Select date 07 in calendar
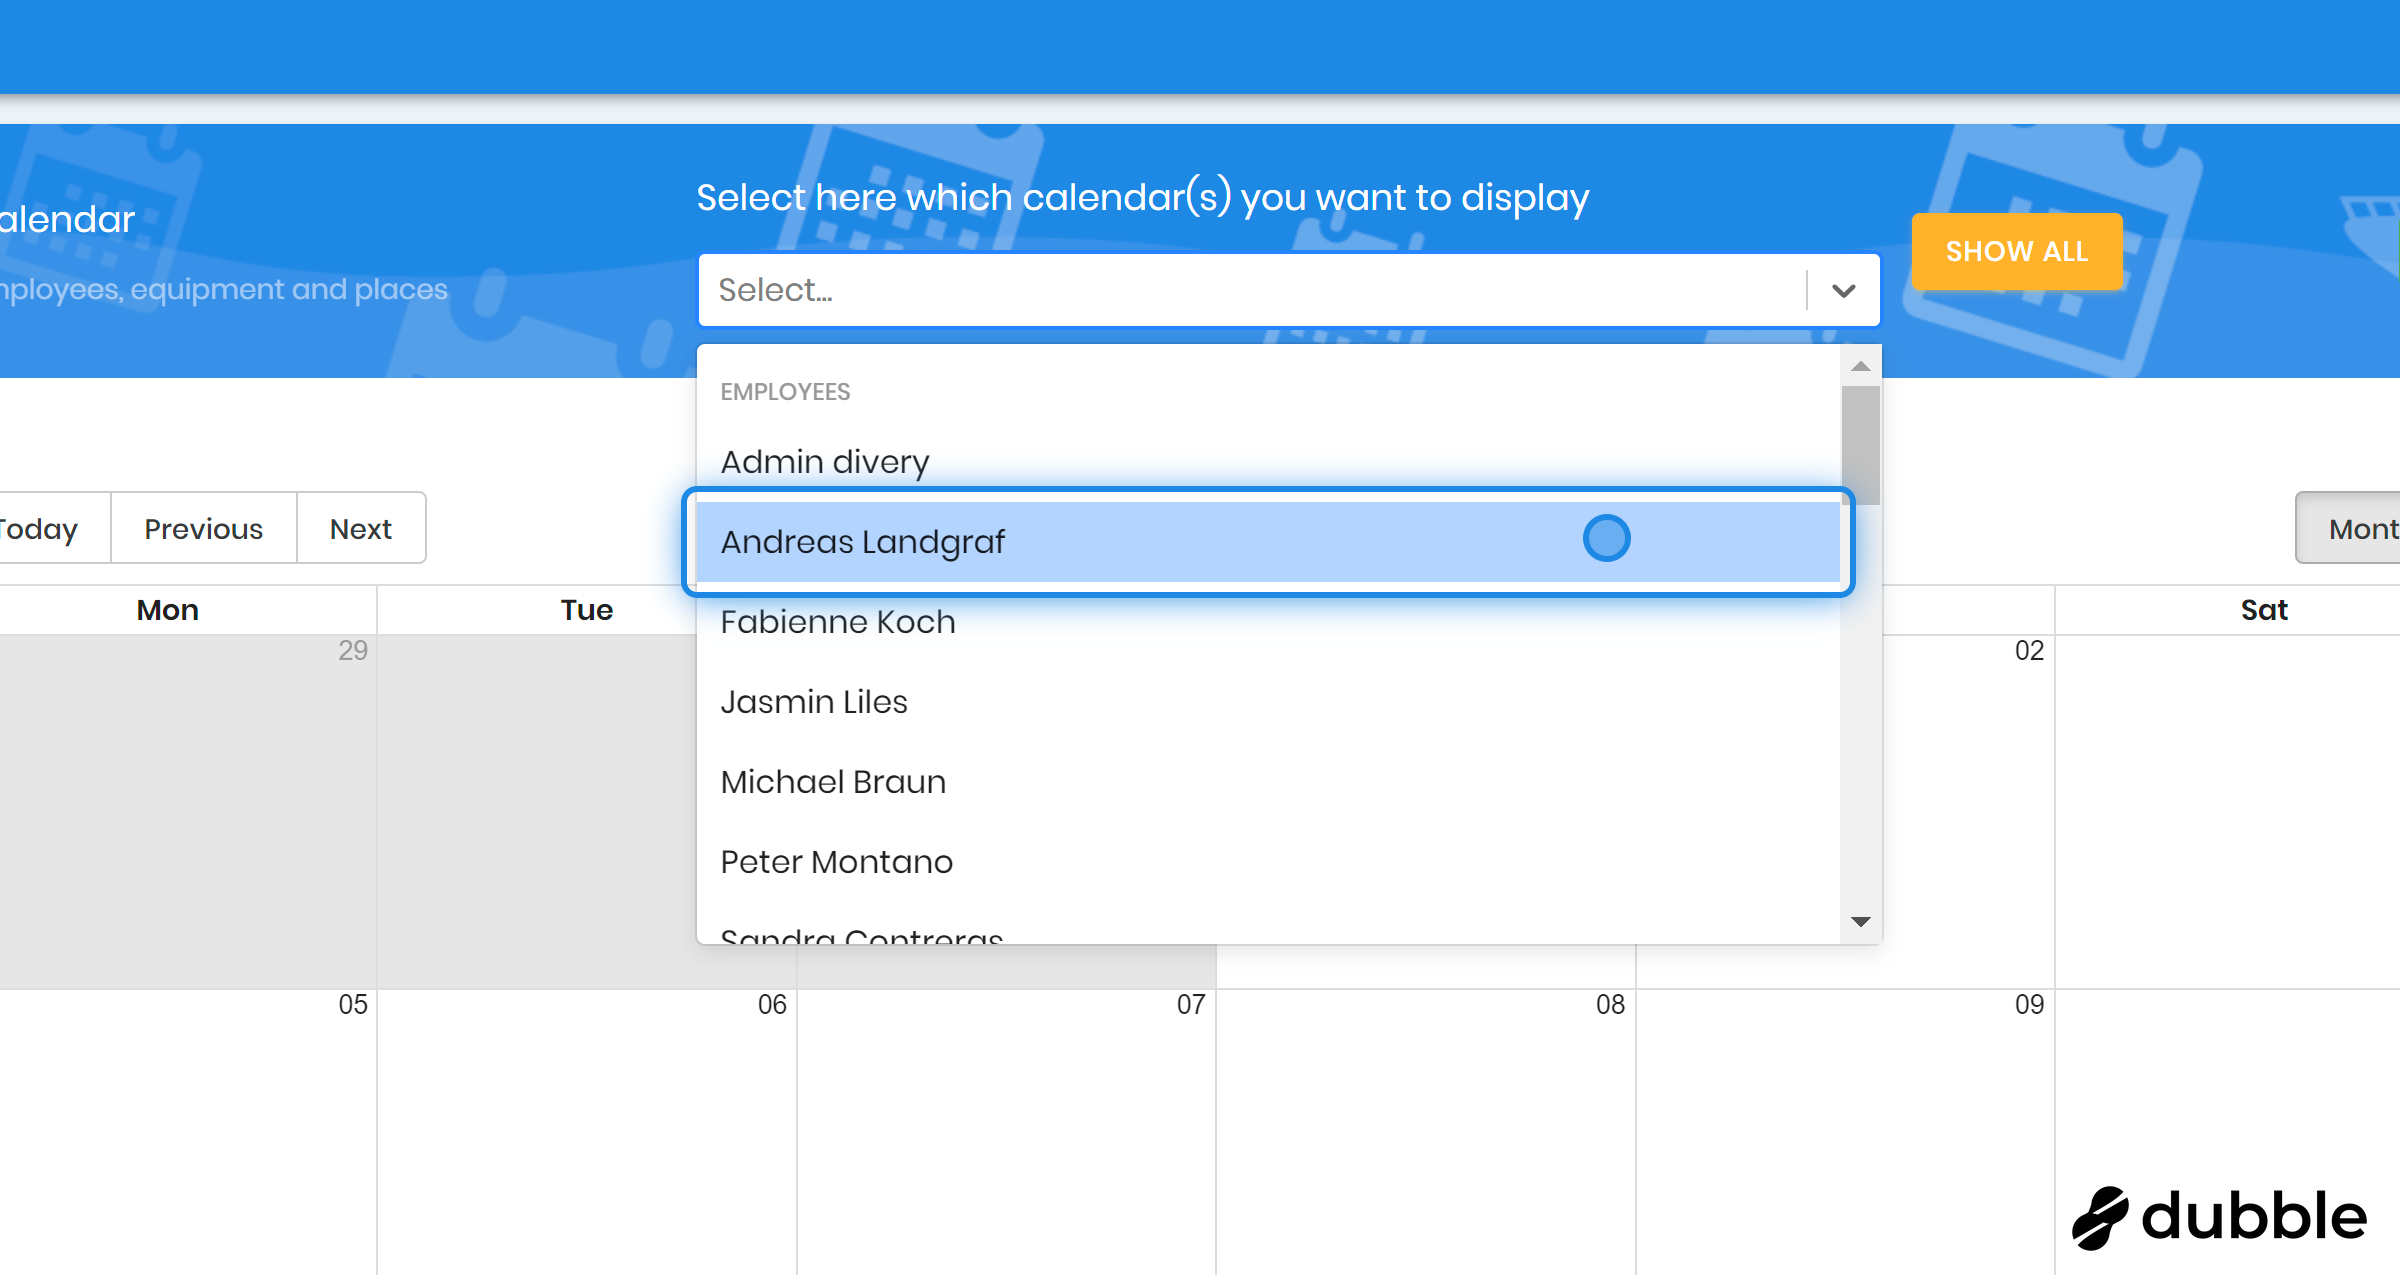The height and width of the screenshot is (1275, 2400). (x=1191, y=1005)
